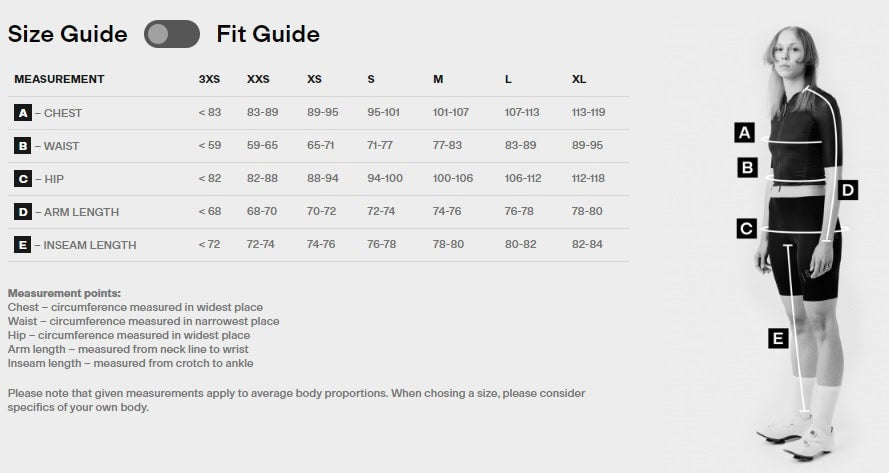Click the C hip marker on model photo
The width and height of the screenshot is (889, 473).
[745, 229]
